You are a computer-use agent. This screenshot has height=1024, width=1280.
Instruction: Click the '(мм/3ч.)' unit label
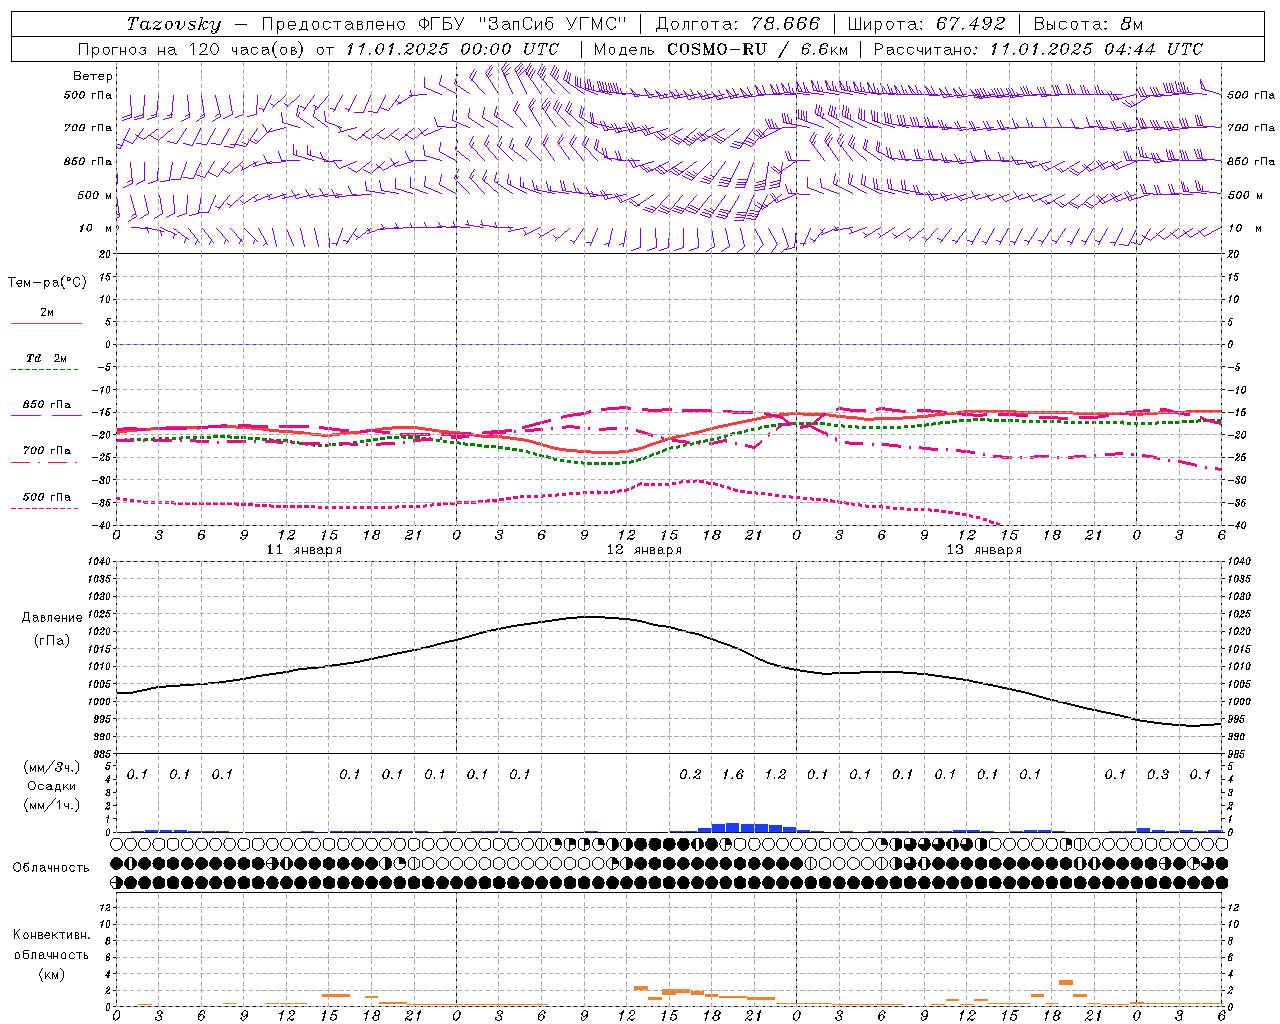(52, 767)
